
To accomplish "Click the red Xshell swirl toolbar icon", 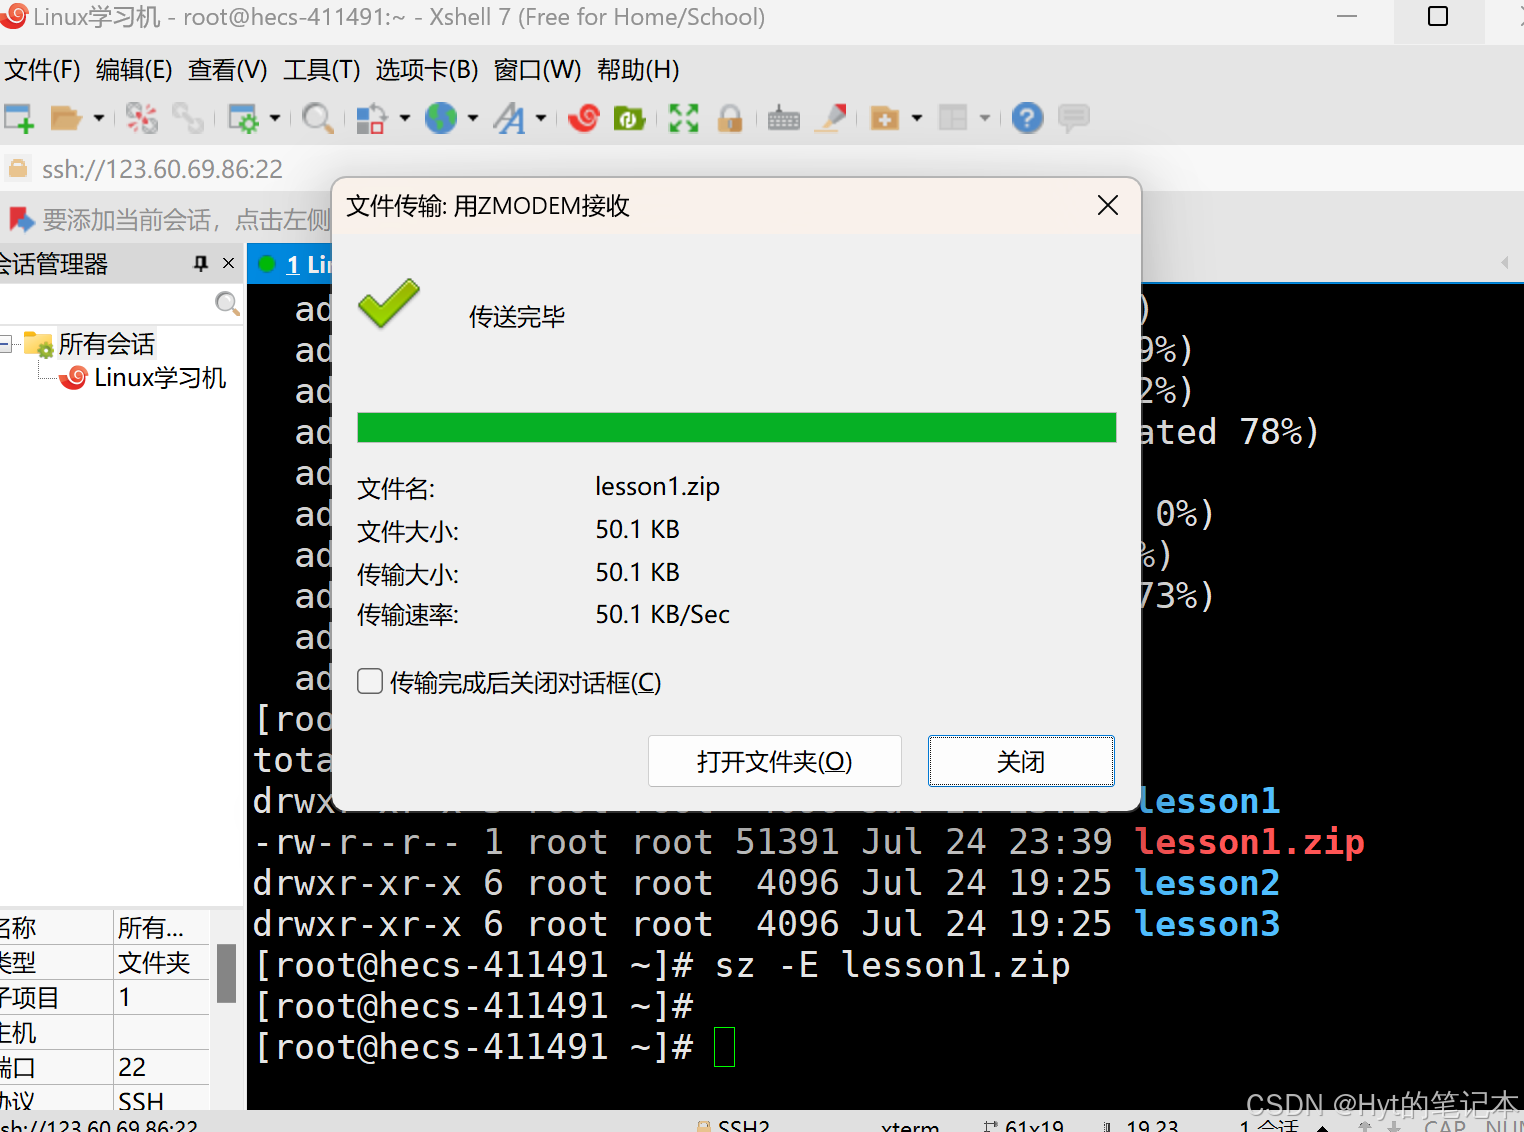I will coord(584,118).
